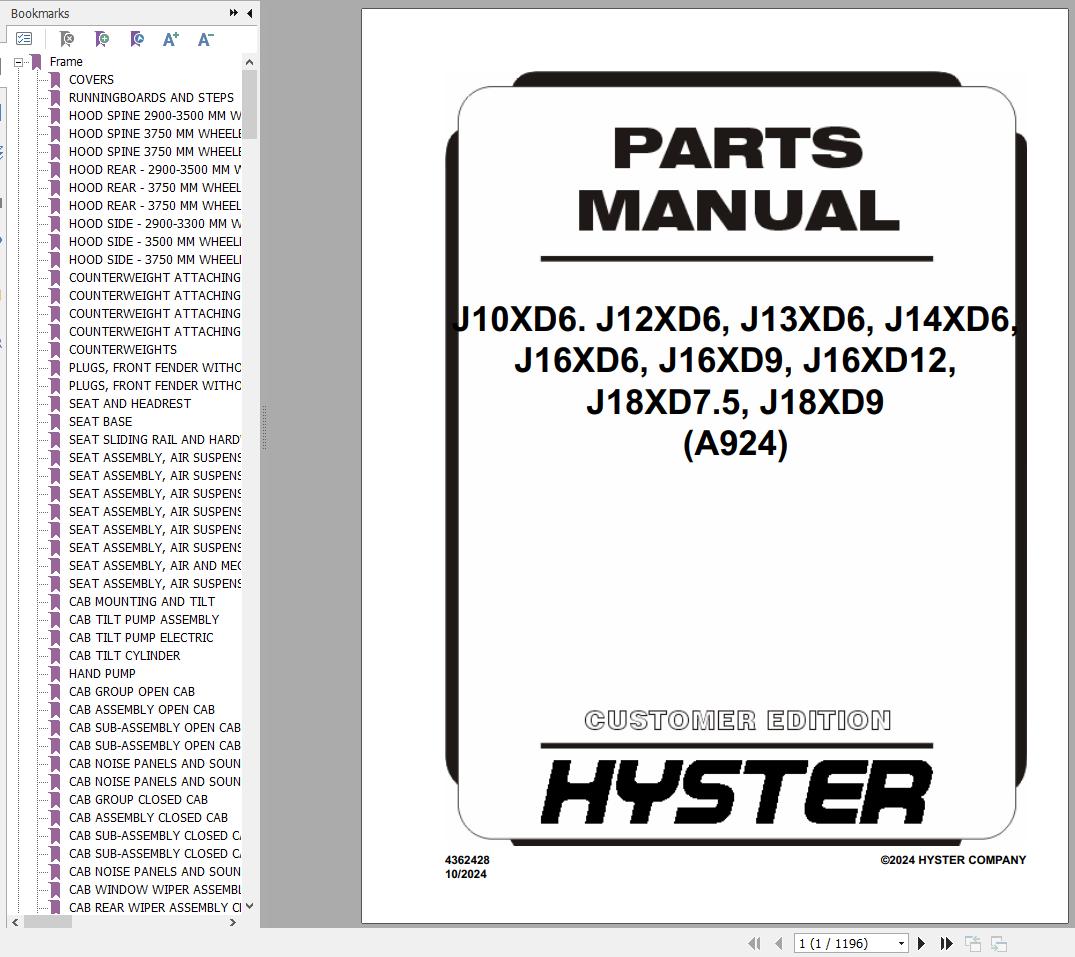Click the bookmark icon beside COUNTERWEIGHTS

pos(56,350)
